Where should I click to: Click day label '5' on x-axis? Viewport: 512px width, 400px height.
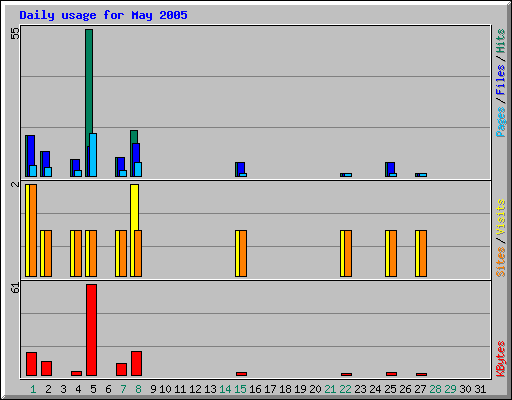(93, 389)
